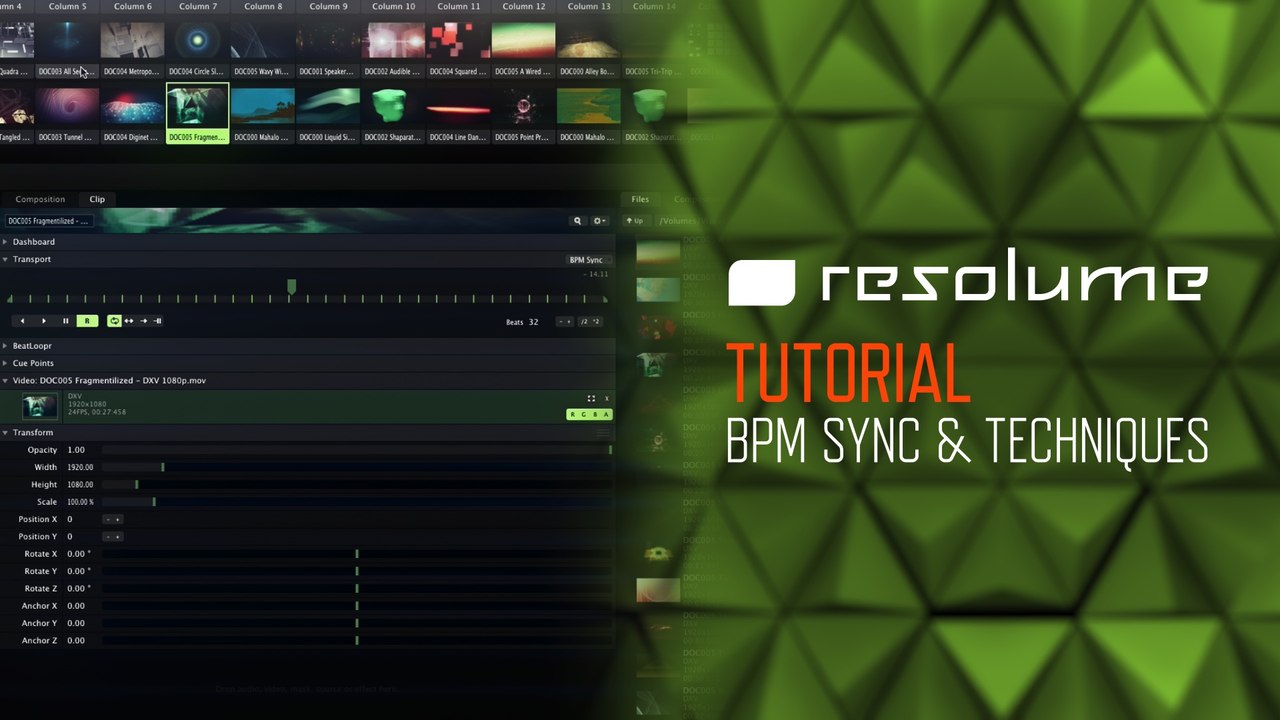Viewport: 1280px width, 720px height.
Task: Trigger the DOC004 Diginet clip thumbnail
Action: tap(133, 106)
